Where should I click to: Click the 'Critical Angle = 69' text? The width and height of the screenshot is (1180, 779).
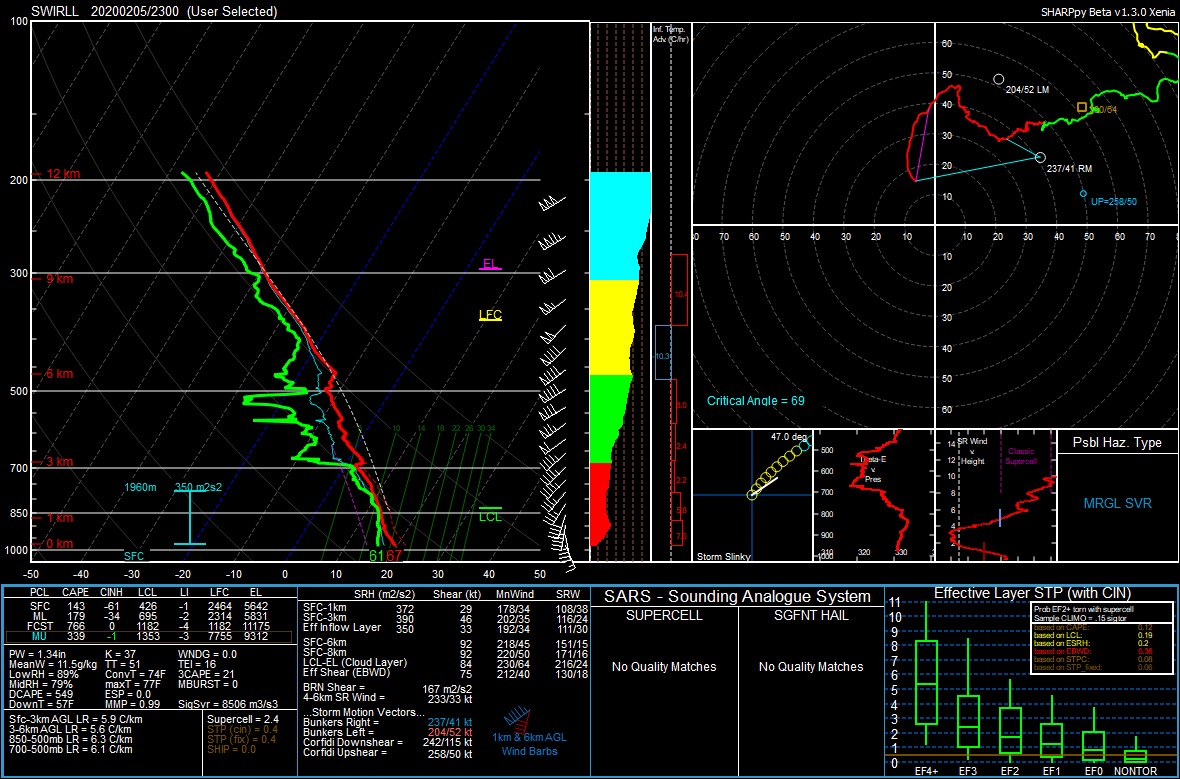coord(756,401)
